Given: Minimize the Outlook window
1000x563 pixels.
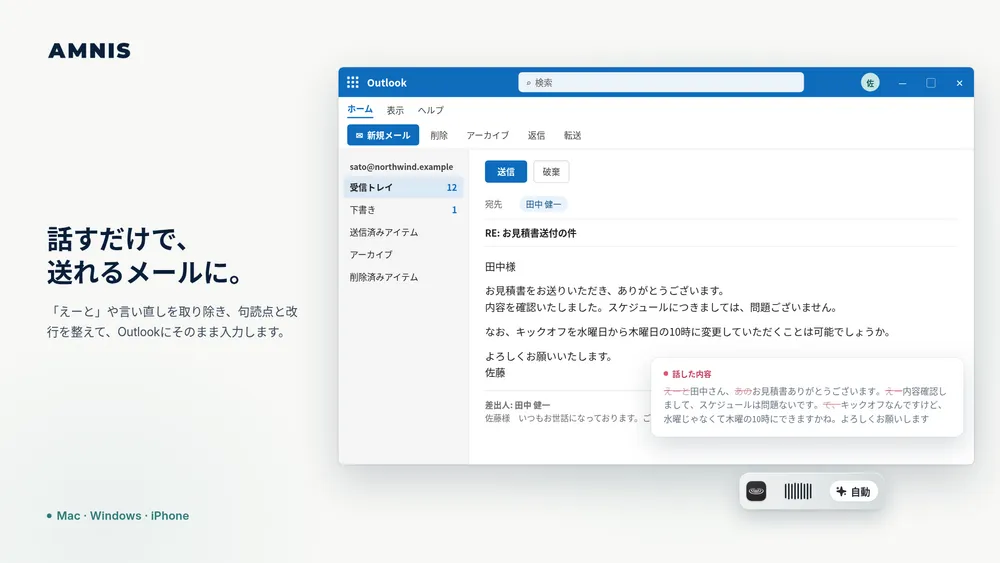Looking at the screenshot, I should tap(902, 83).
